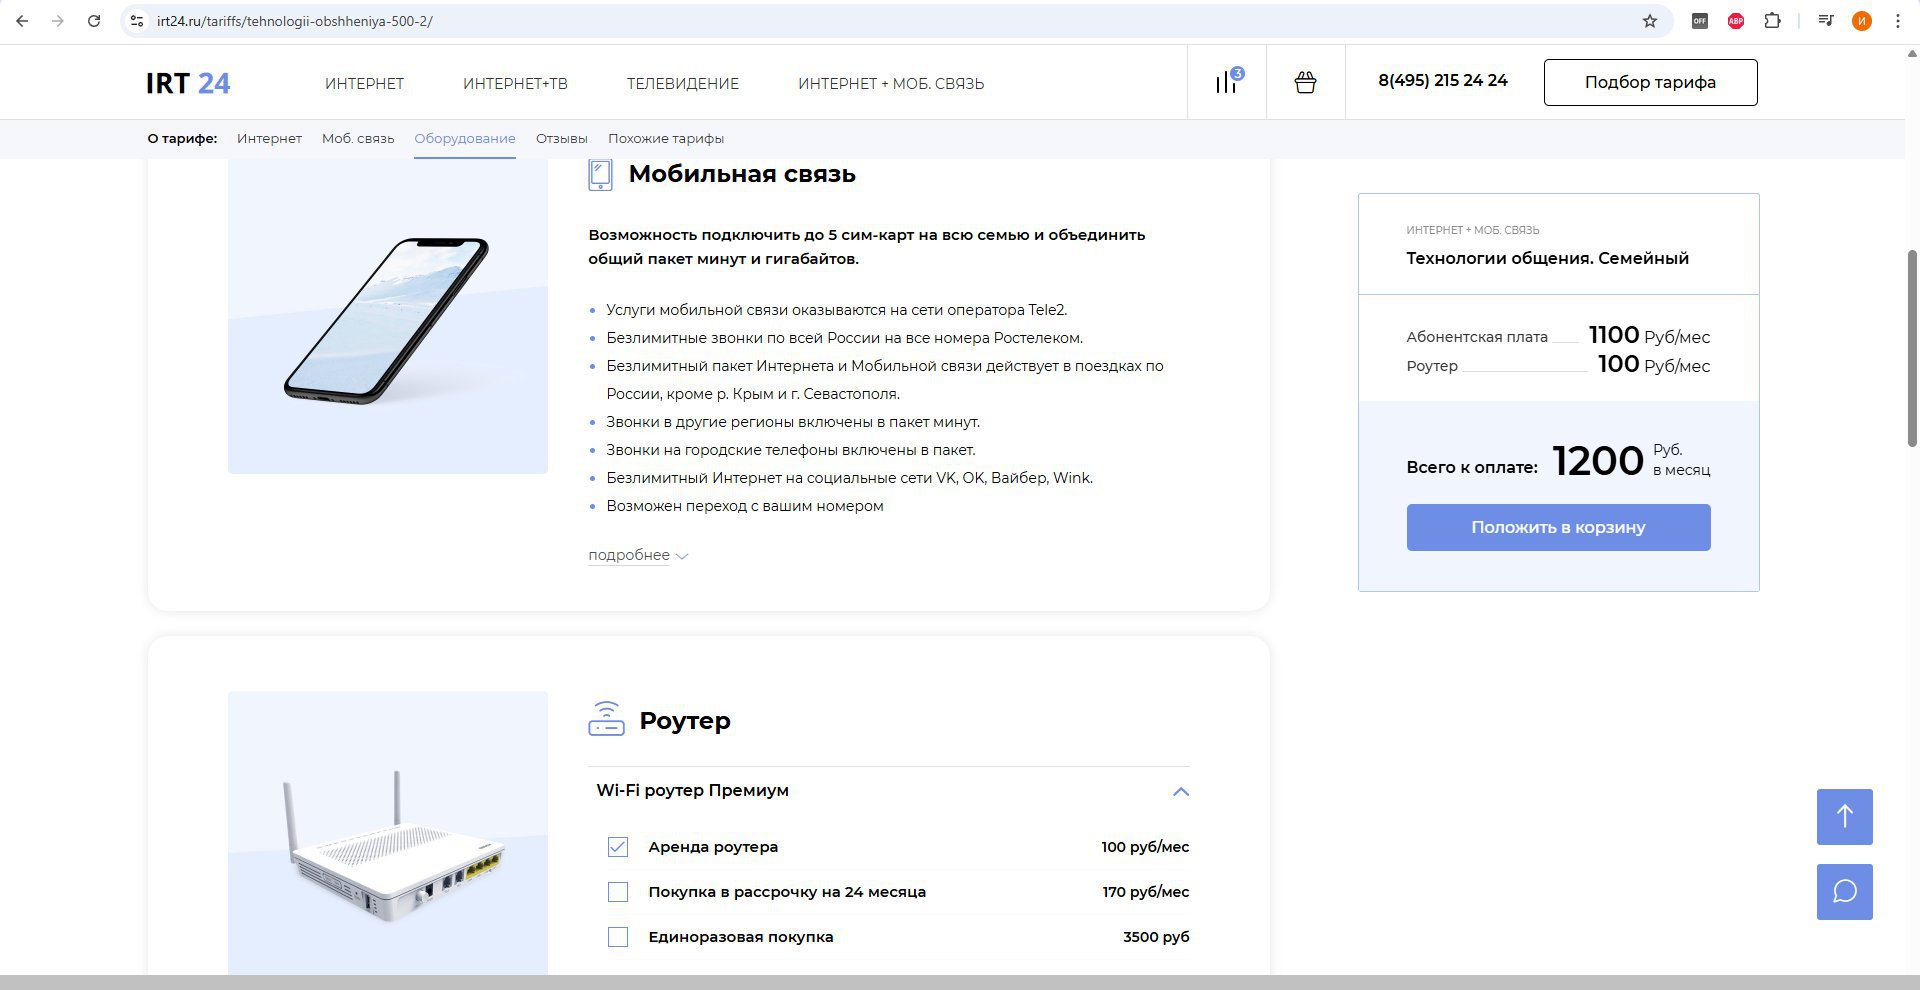Reload the page
Screen dimensions: 1920x990
tap(94, 21)
